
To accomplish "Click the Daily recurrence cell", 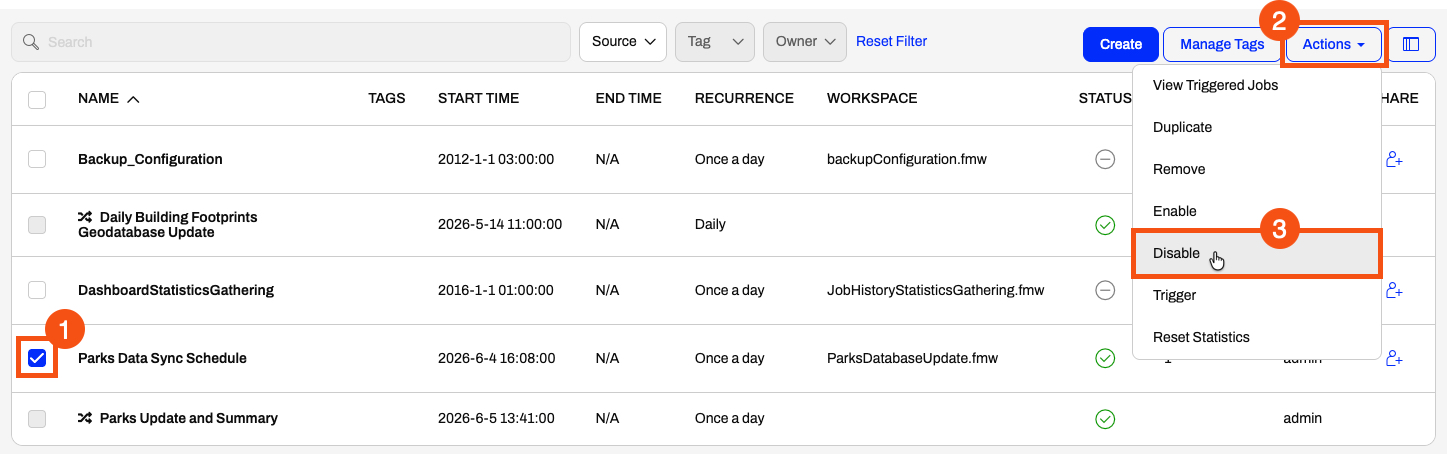I will [710, 225].
